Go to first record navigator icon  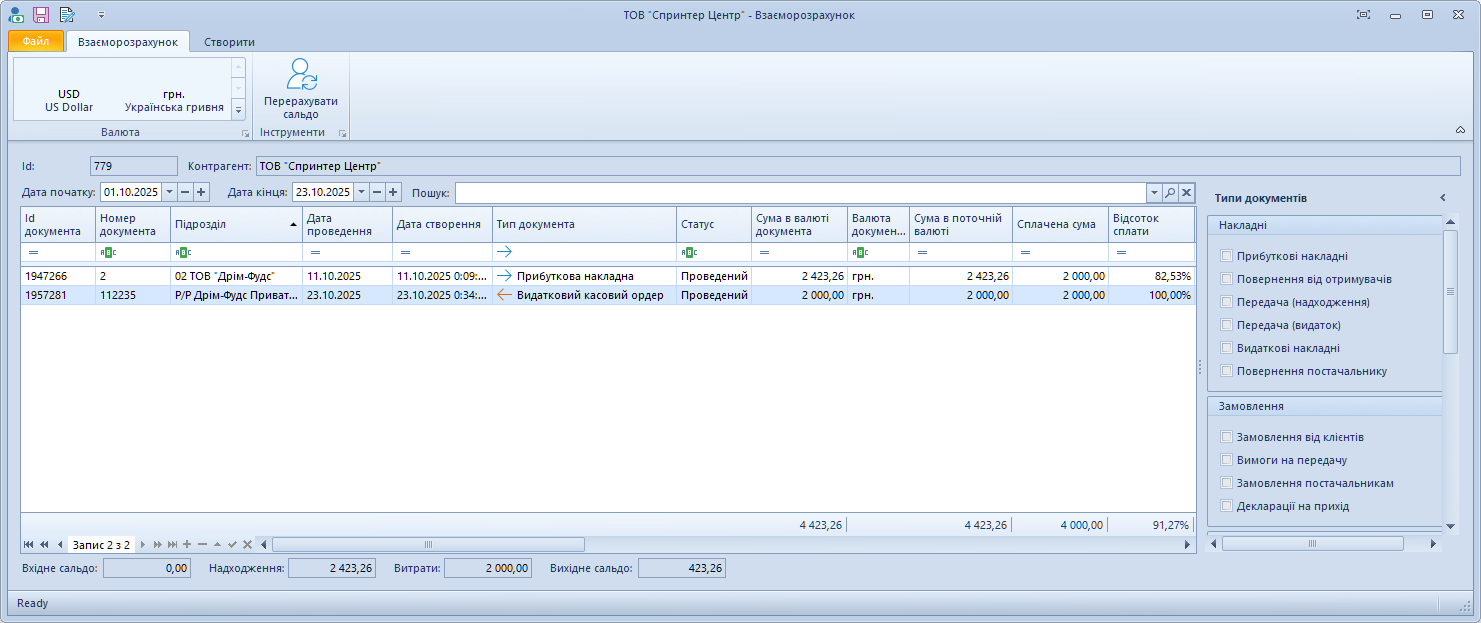[29, 545]
